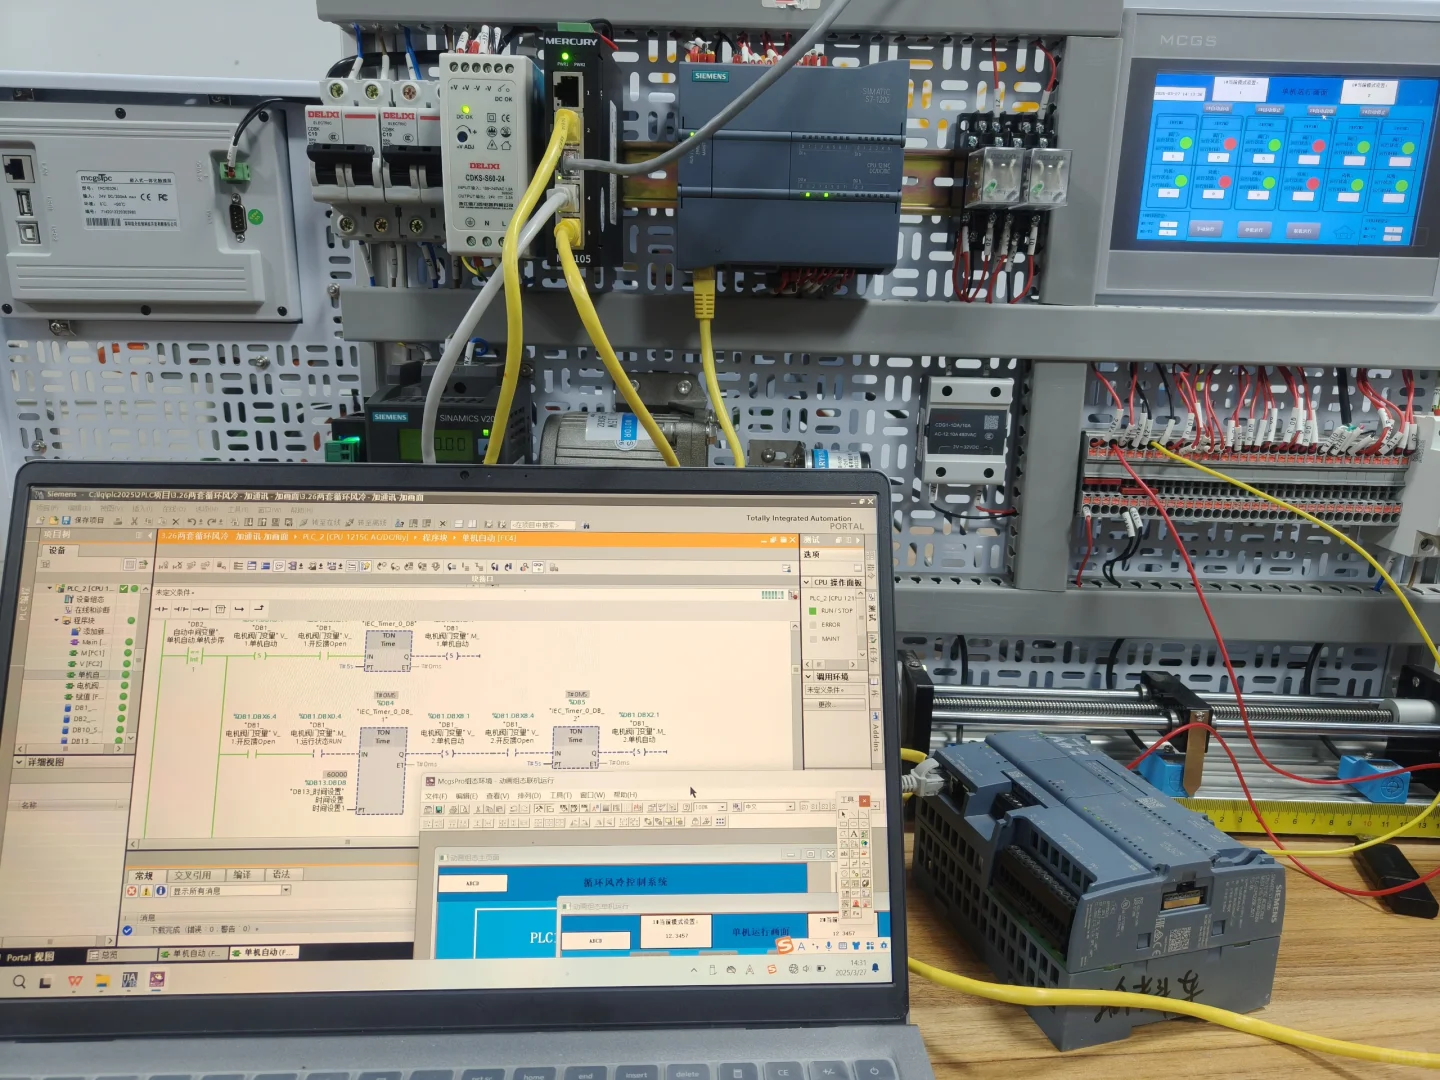Click the binoculars search icon

click(x=586, y=525)
